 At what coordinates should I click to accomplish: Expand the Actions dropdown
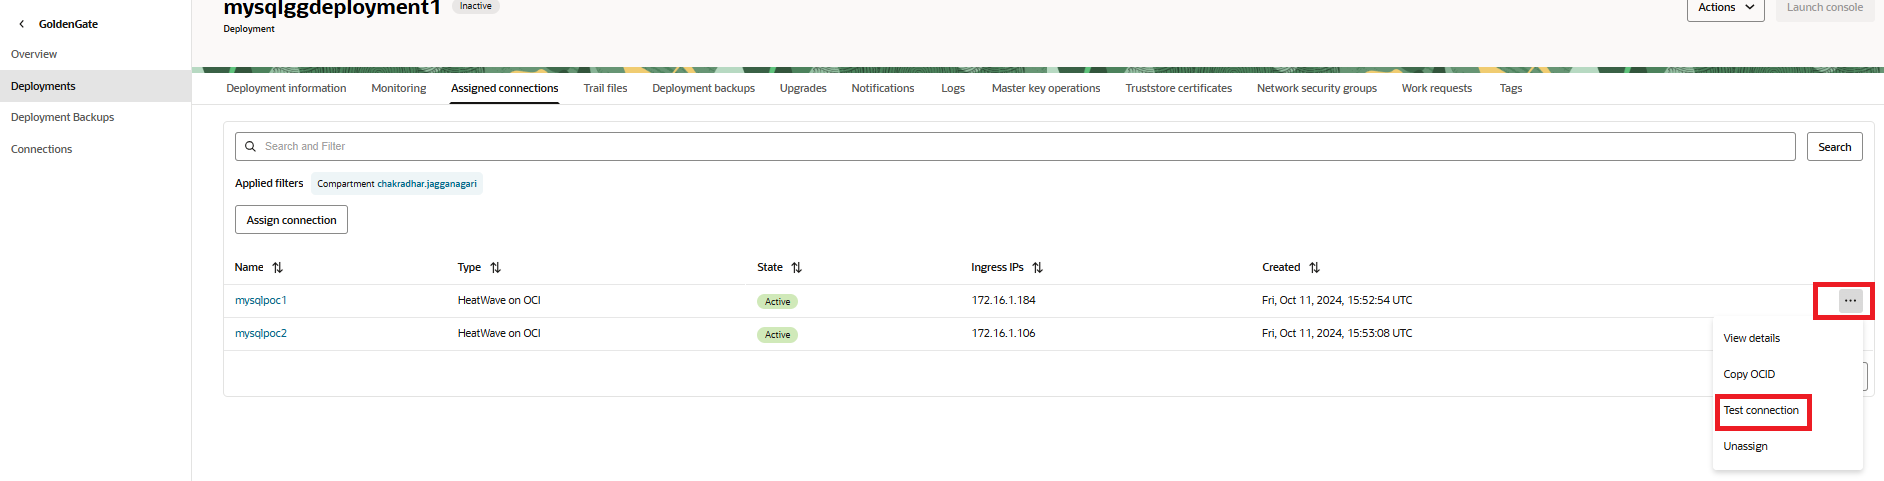tap(1726, 8)
